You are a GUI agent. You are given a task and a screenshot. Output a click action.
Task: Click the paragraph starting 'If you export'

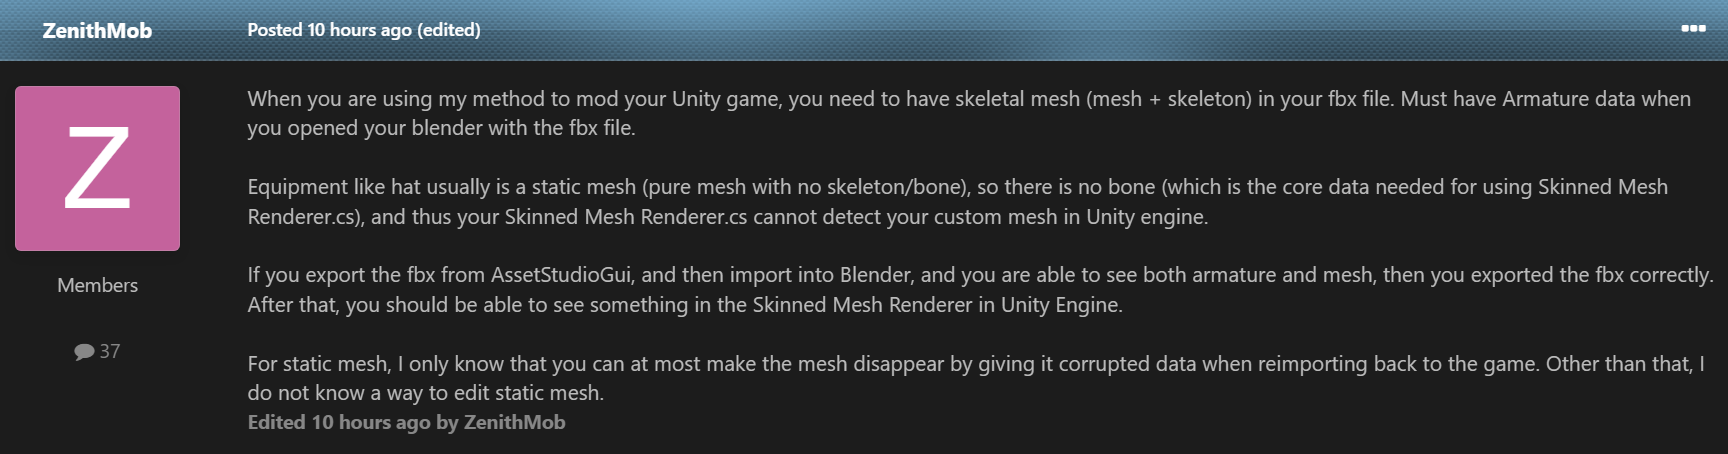(x=980, y=289)
